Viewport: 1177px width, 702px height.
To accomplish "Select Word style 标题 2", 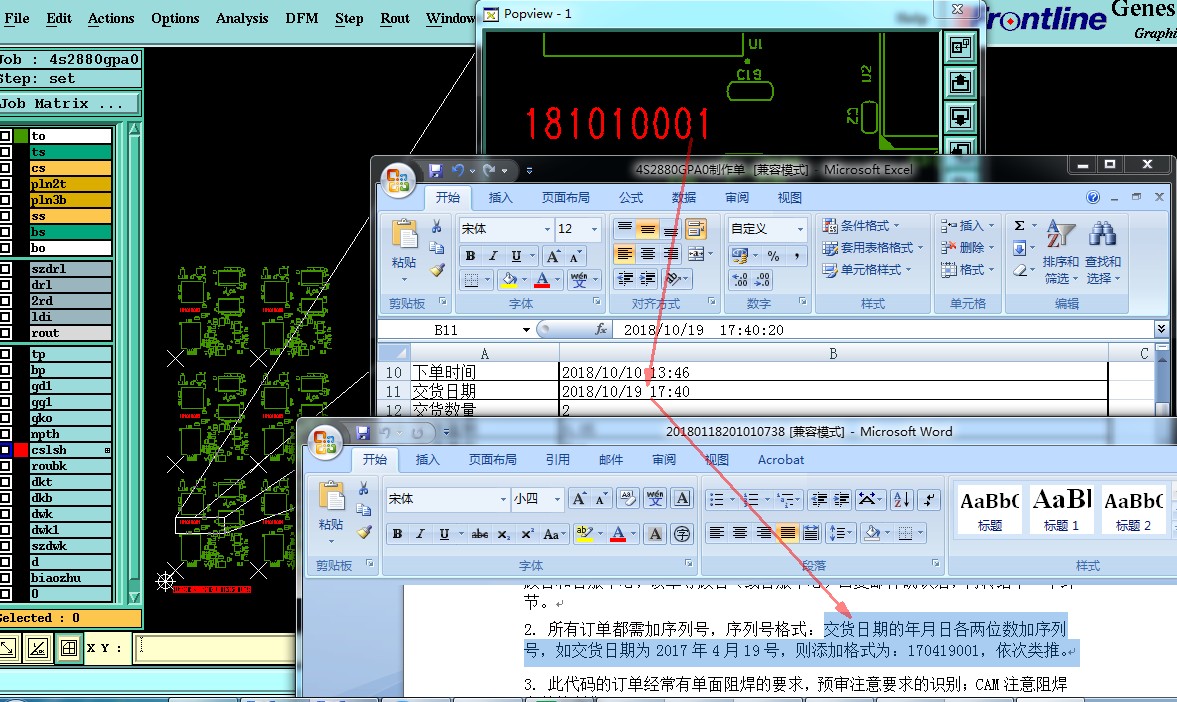I will coord(1133,509).
